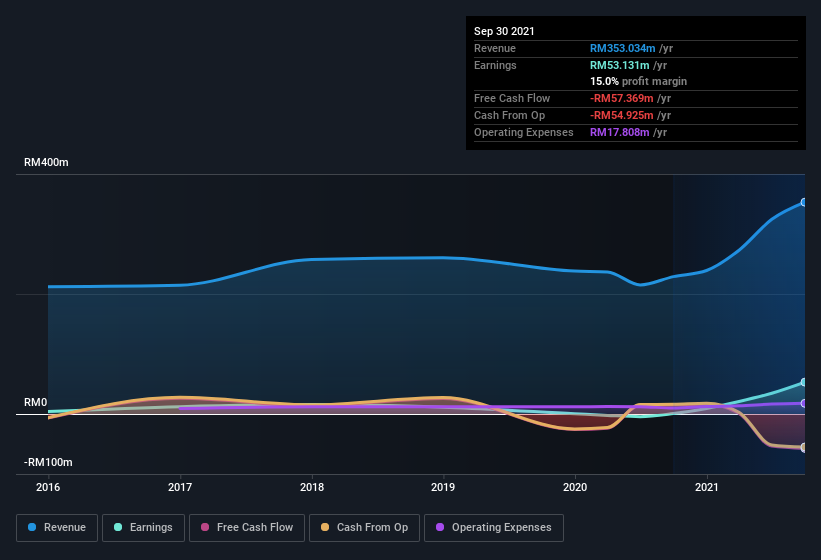Click the teal Earnings endpoint marker
Viewport: 821px width, 560px height.
coord(804,383)
